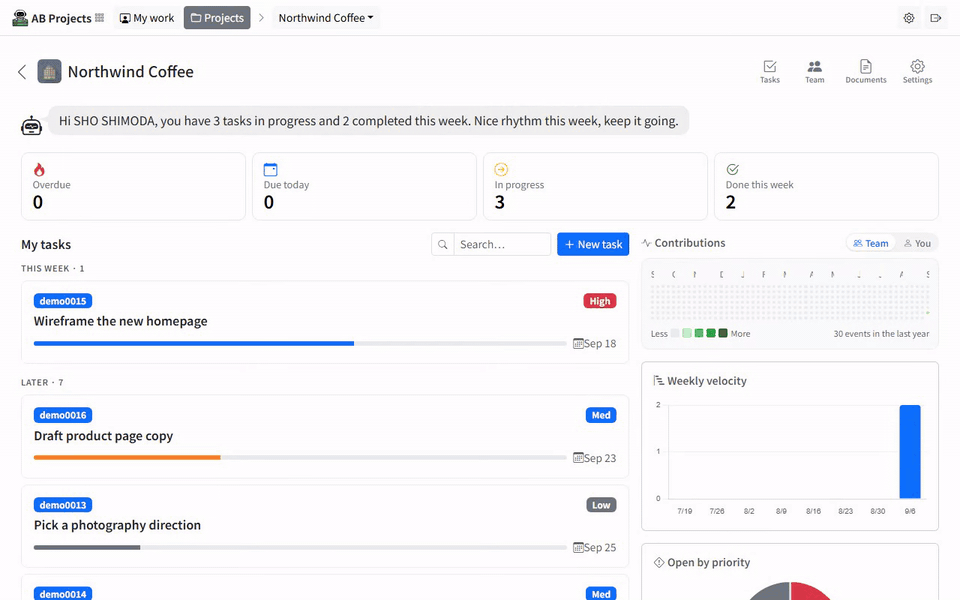Click the calendar icon next to Sep 25
This screenshot has width=960, height=600.
coord(577,547)
